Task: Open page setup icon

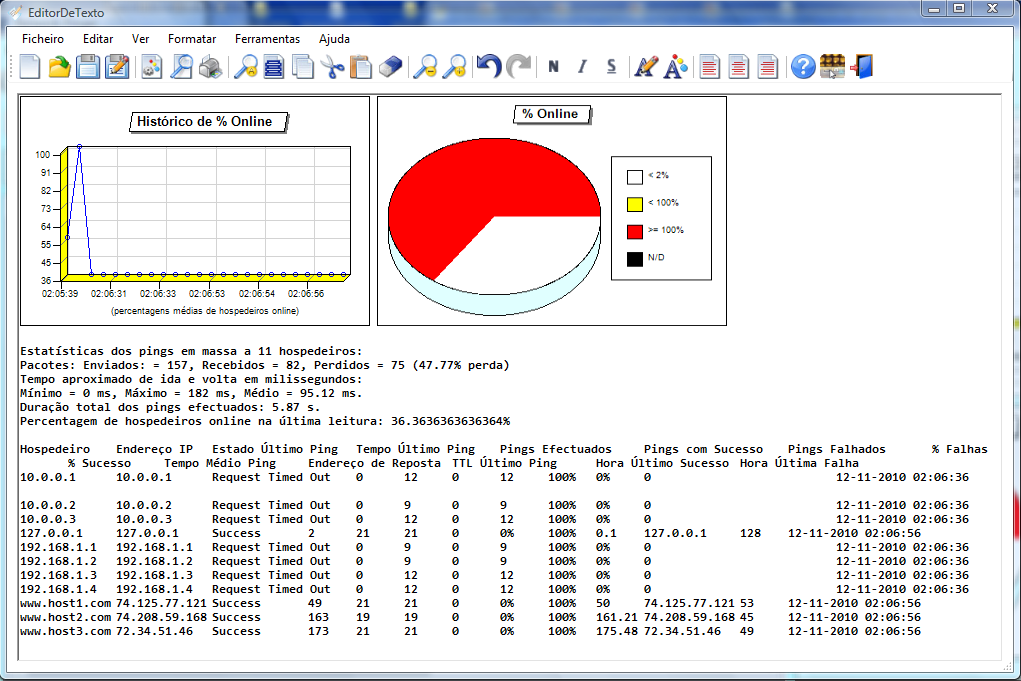Action: coord(152,67)
